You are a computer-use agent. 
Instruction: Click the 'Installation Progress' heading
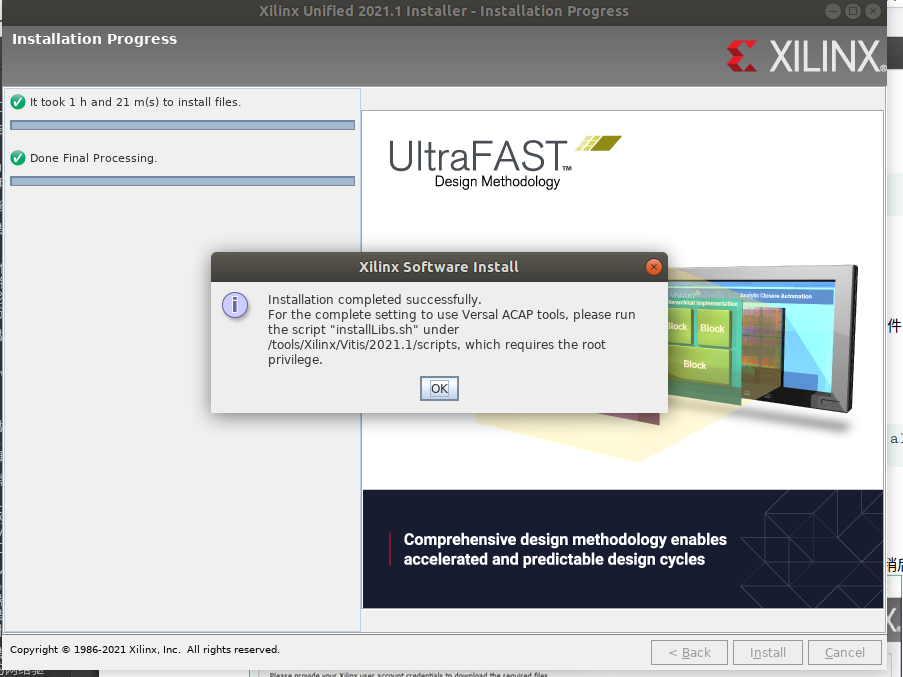[94, 39]
